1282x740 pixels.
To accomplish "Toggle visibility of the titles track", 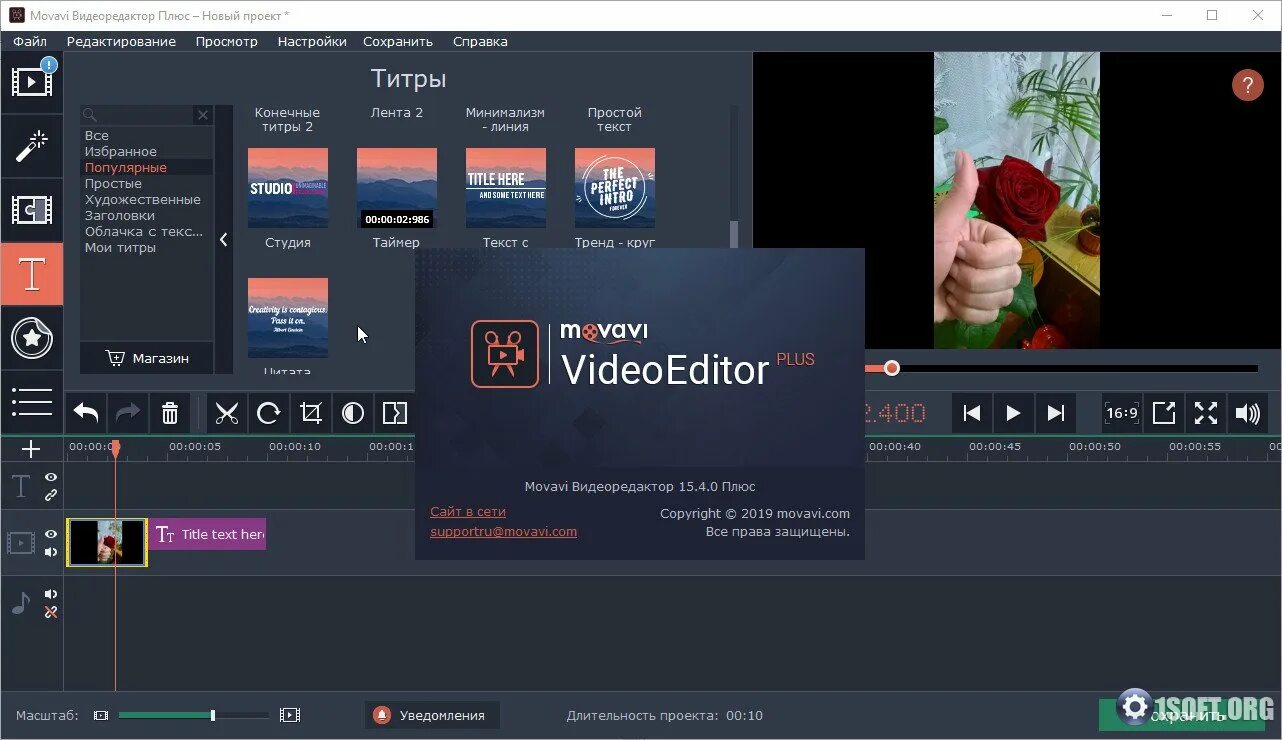I will 51,478.
